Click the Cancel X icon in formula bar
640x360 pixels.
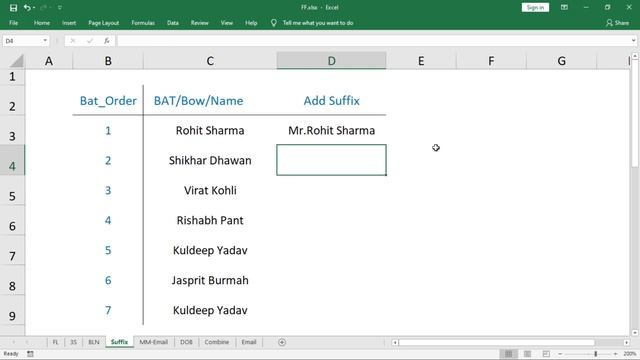(73, 41)
